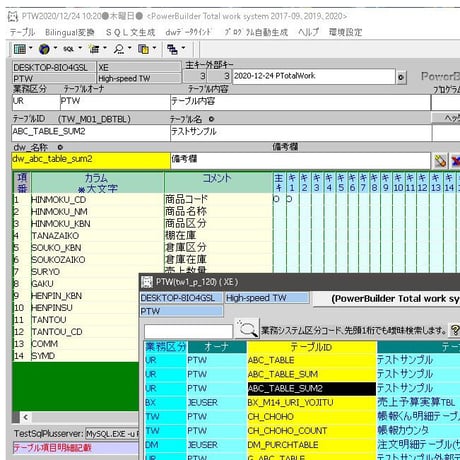The width and height of the screenshot is (460, 460).
Task: Open dropdown arrow beside table grid icon
Action: (31, 48)
